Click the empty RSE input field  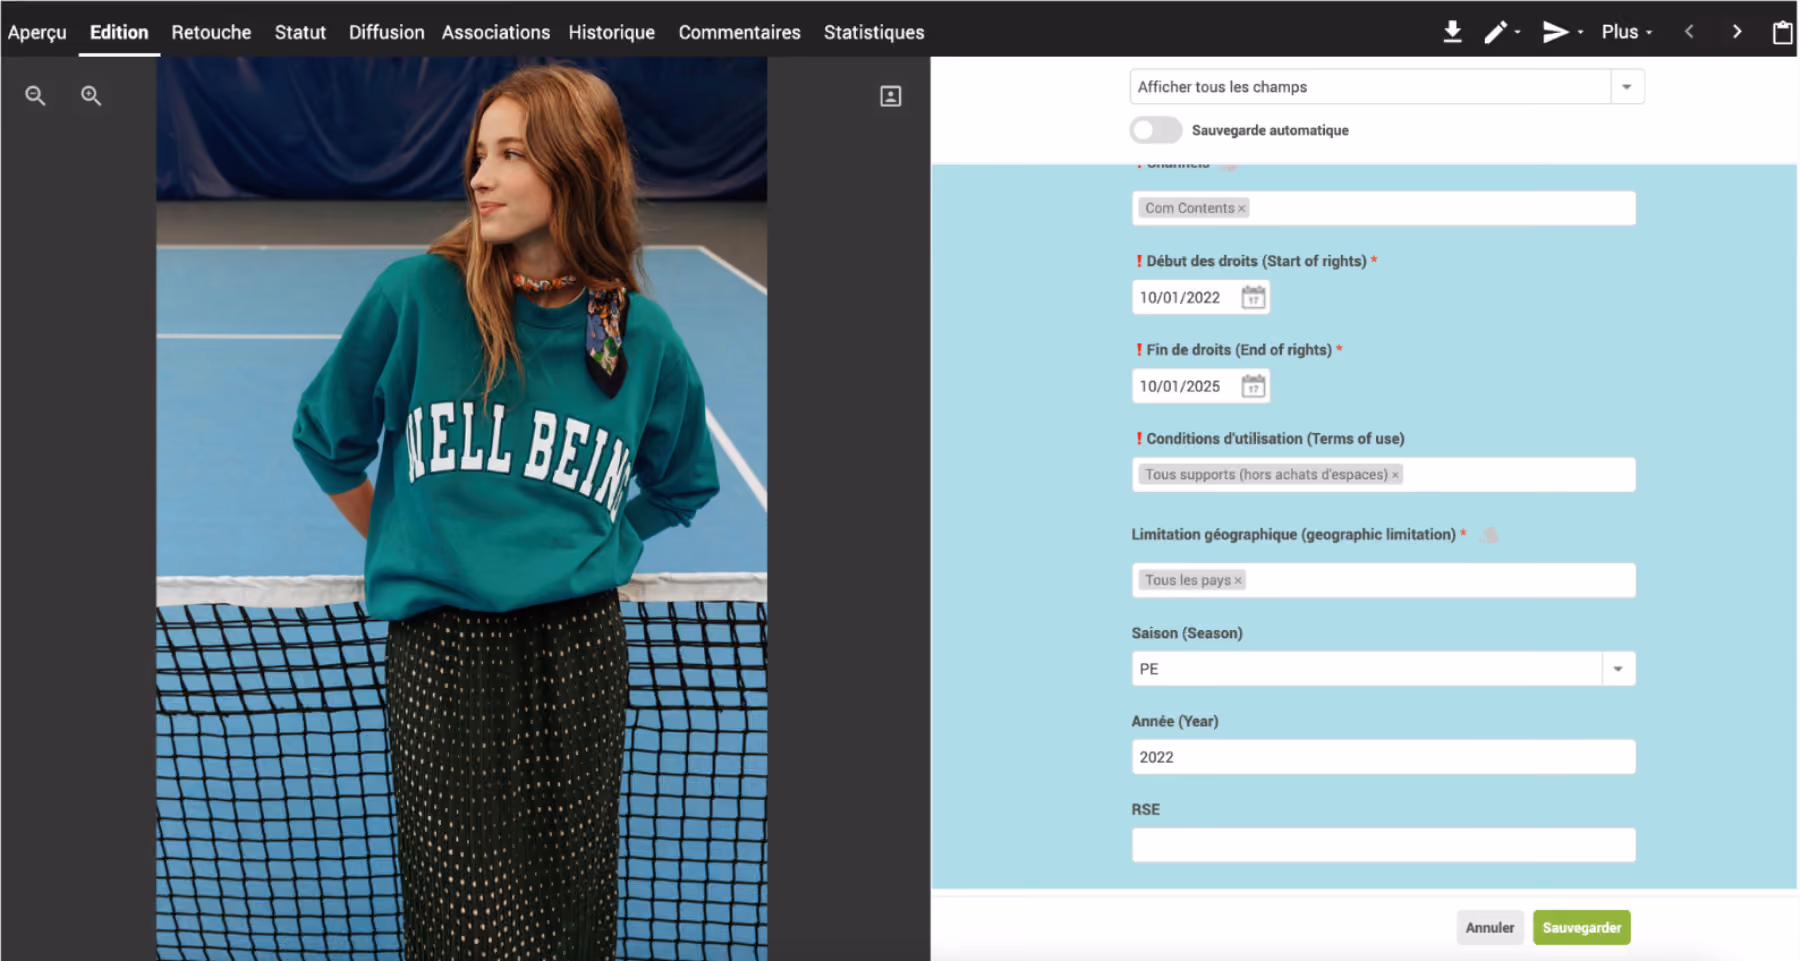(x=1384, y=845)
